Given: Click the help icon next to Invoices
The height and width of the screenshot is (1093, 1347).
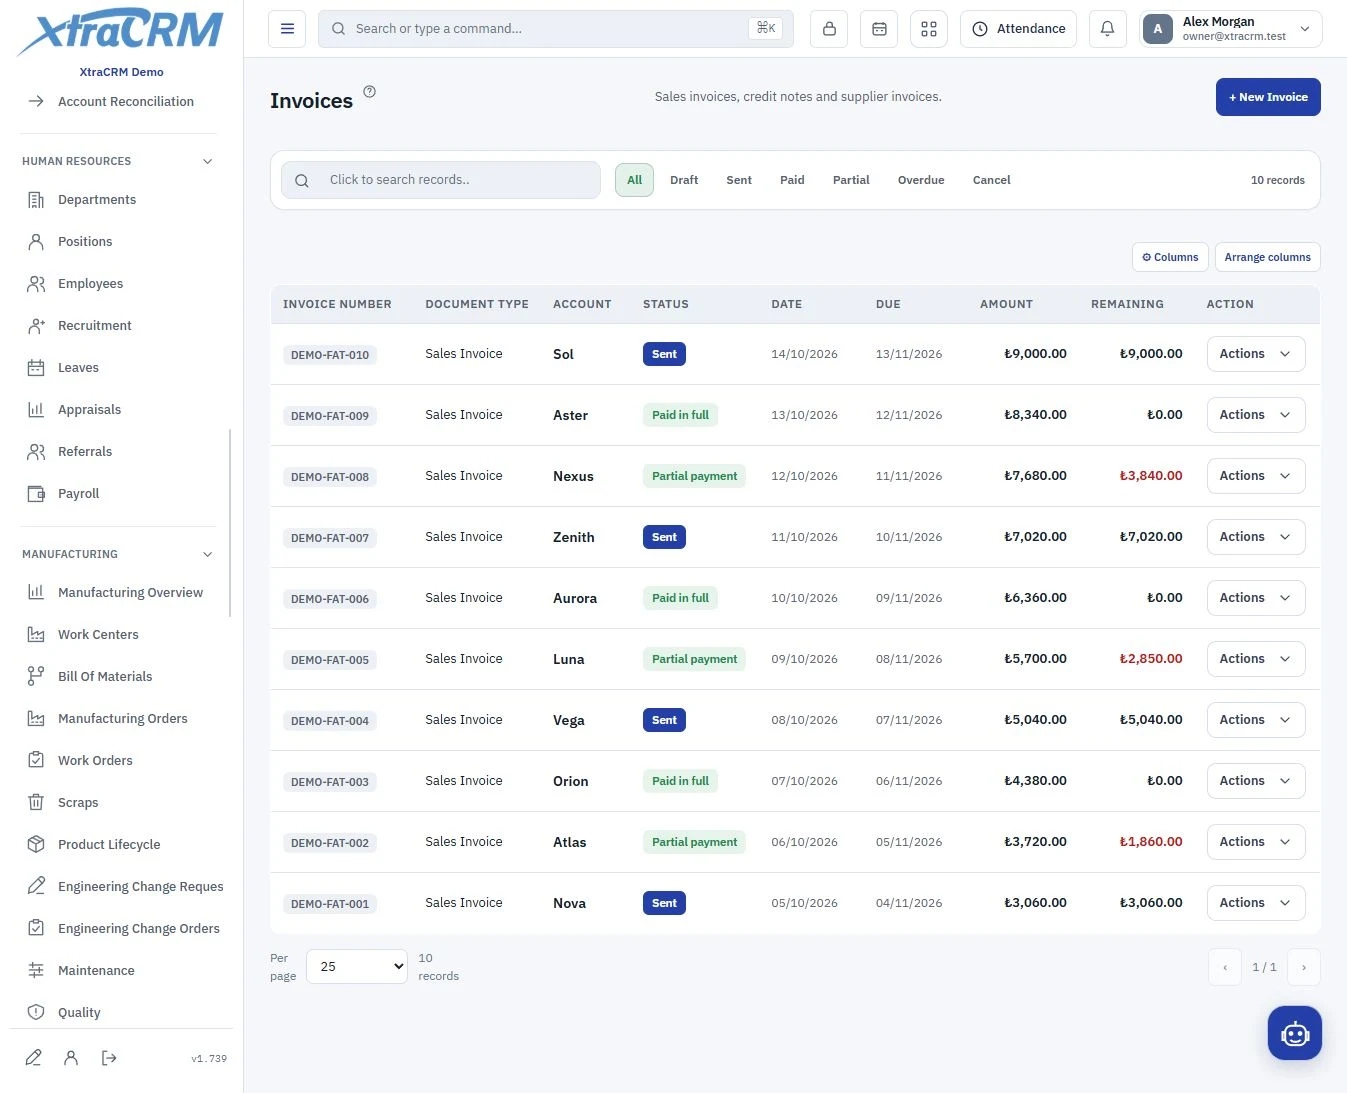Looking at the screenshot, I should 370,91.
